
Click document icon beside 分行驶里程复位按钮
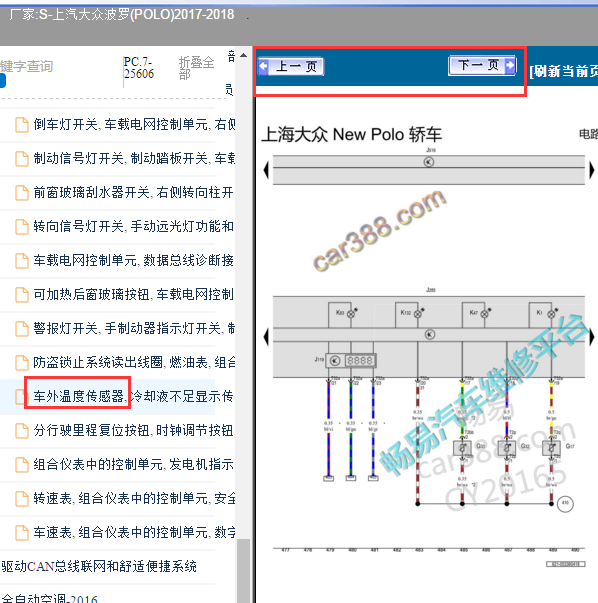pos(22,430)
